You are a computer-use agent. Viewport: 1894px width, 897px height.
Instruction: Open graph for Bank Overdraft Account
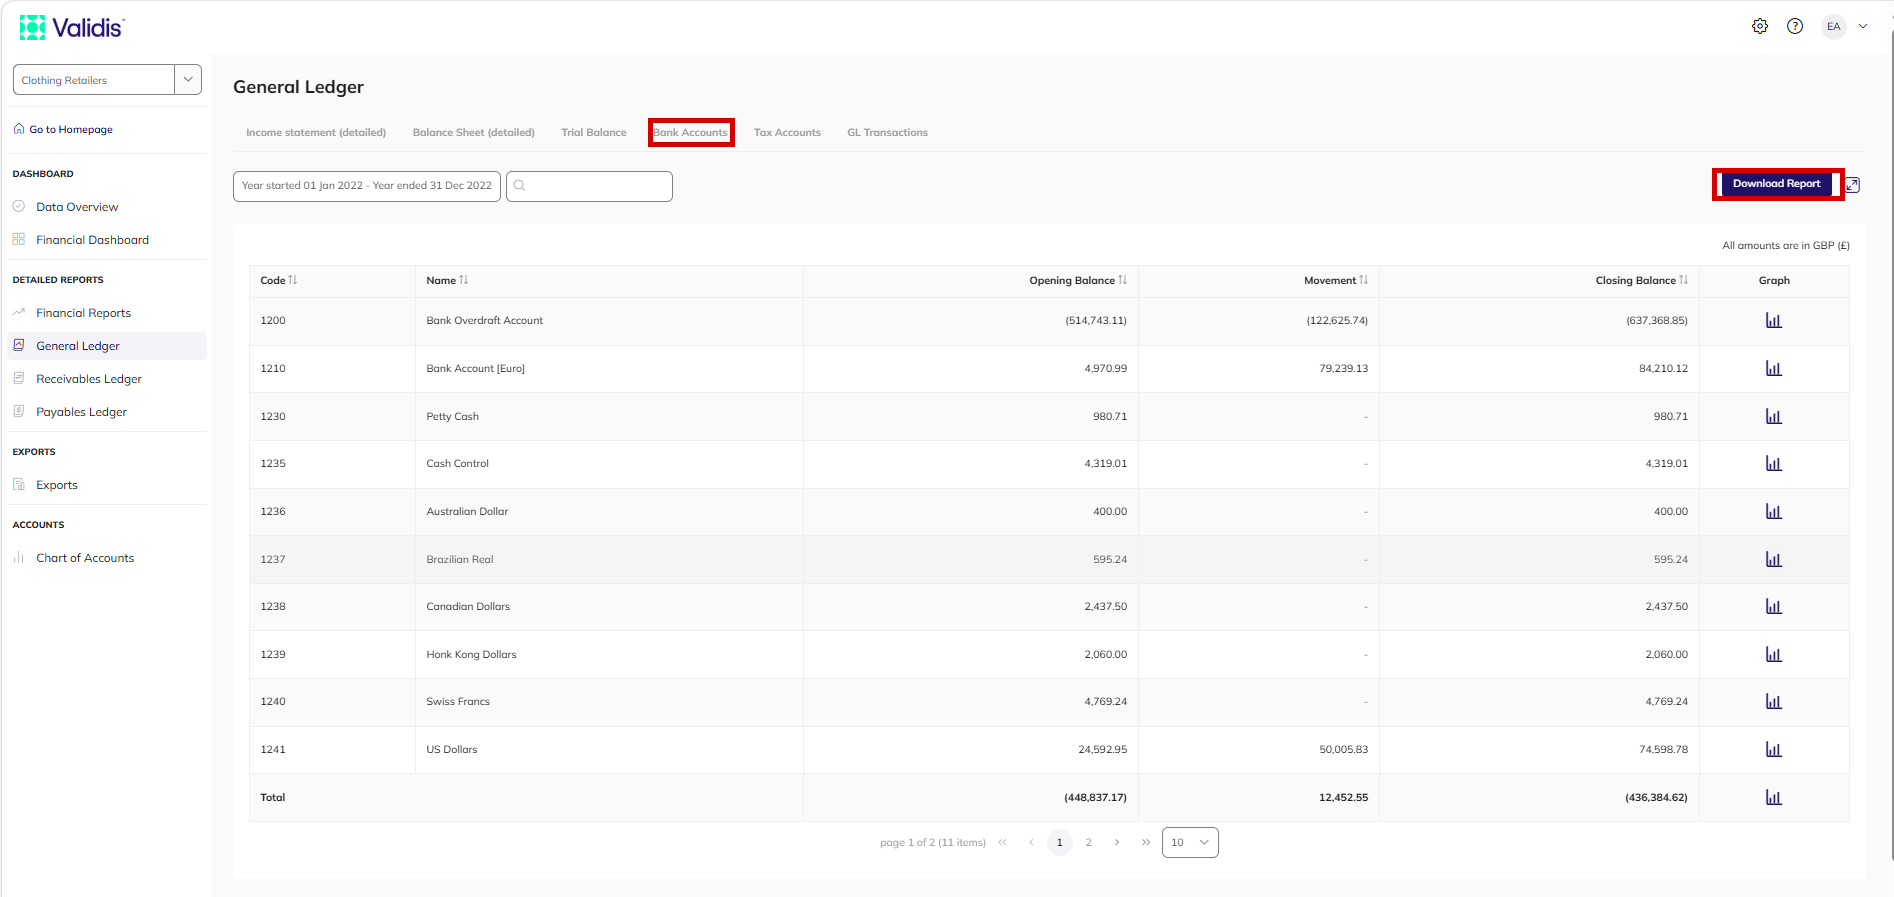[1774, 321]
